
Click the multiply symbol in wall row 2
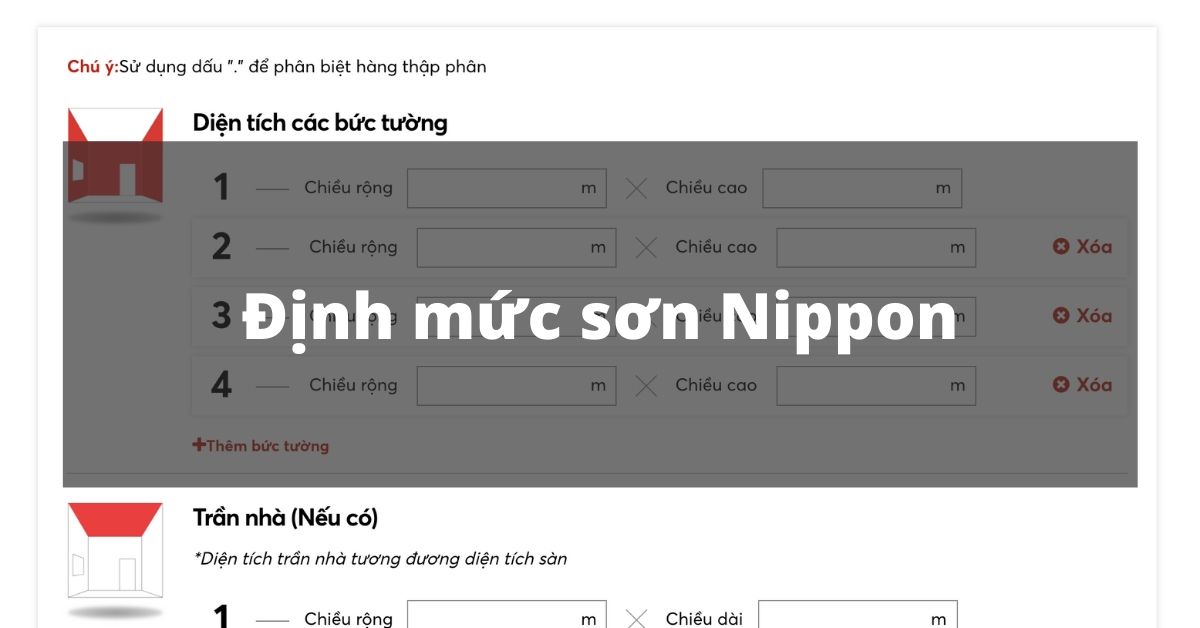pyautogui.click(x=646, y=248)
